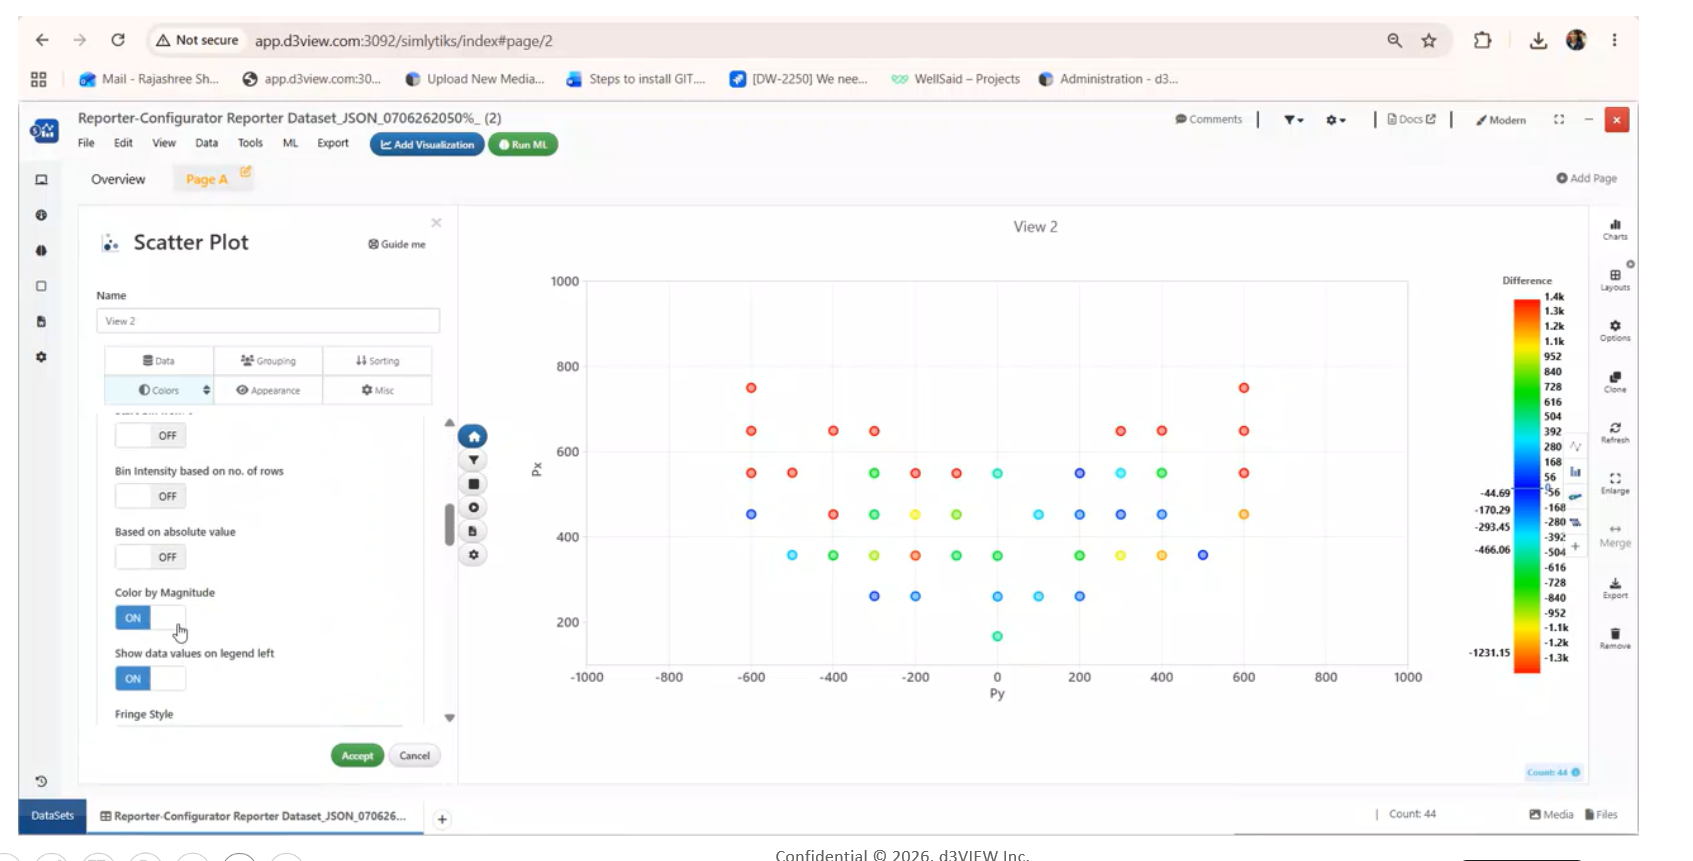
Task: Enable Based on absolute value switch
Action: pos(150,557)
